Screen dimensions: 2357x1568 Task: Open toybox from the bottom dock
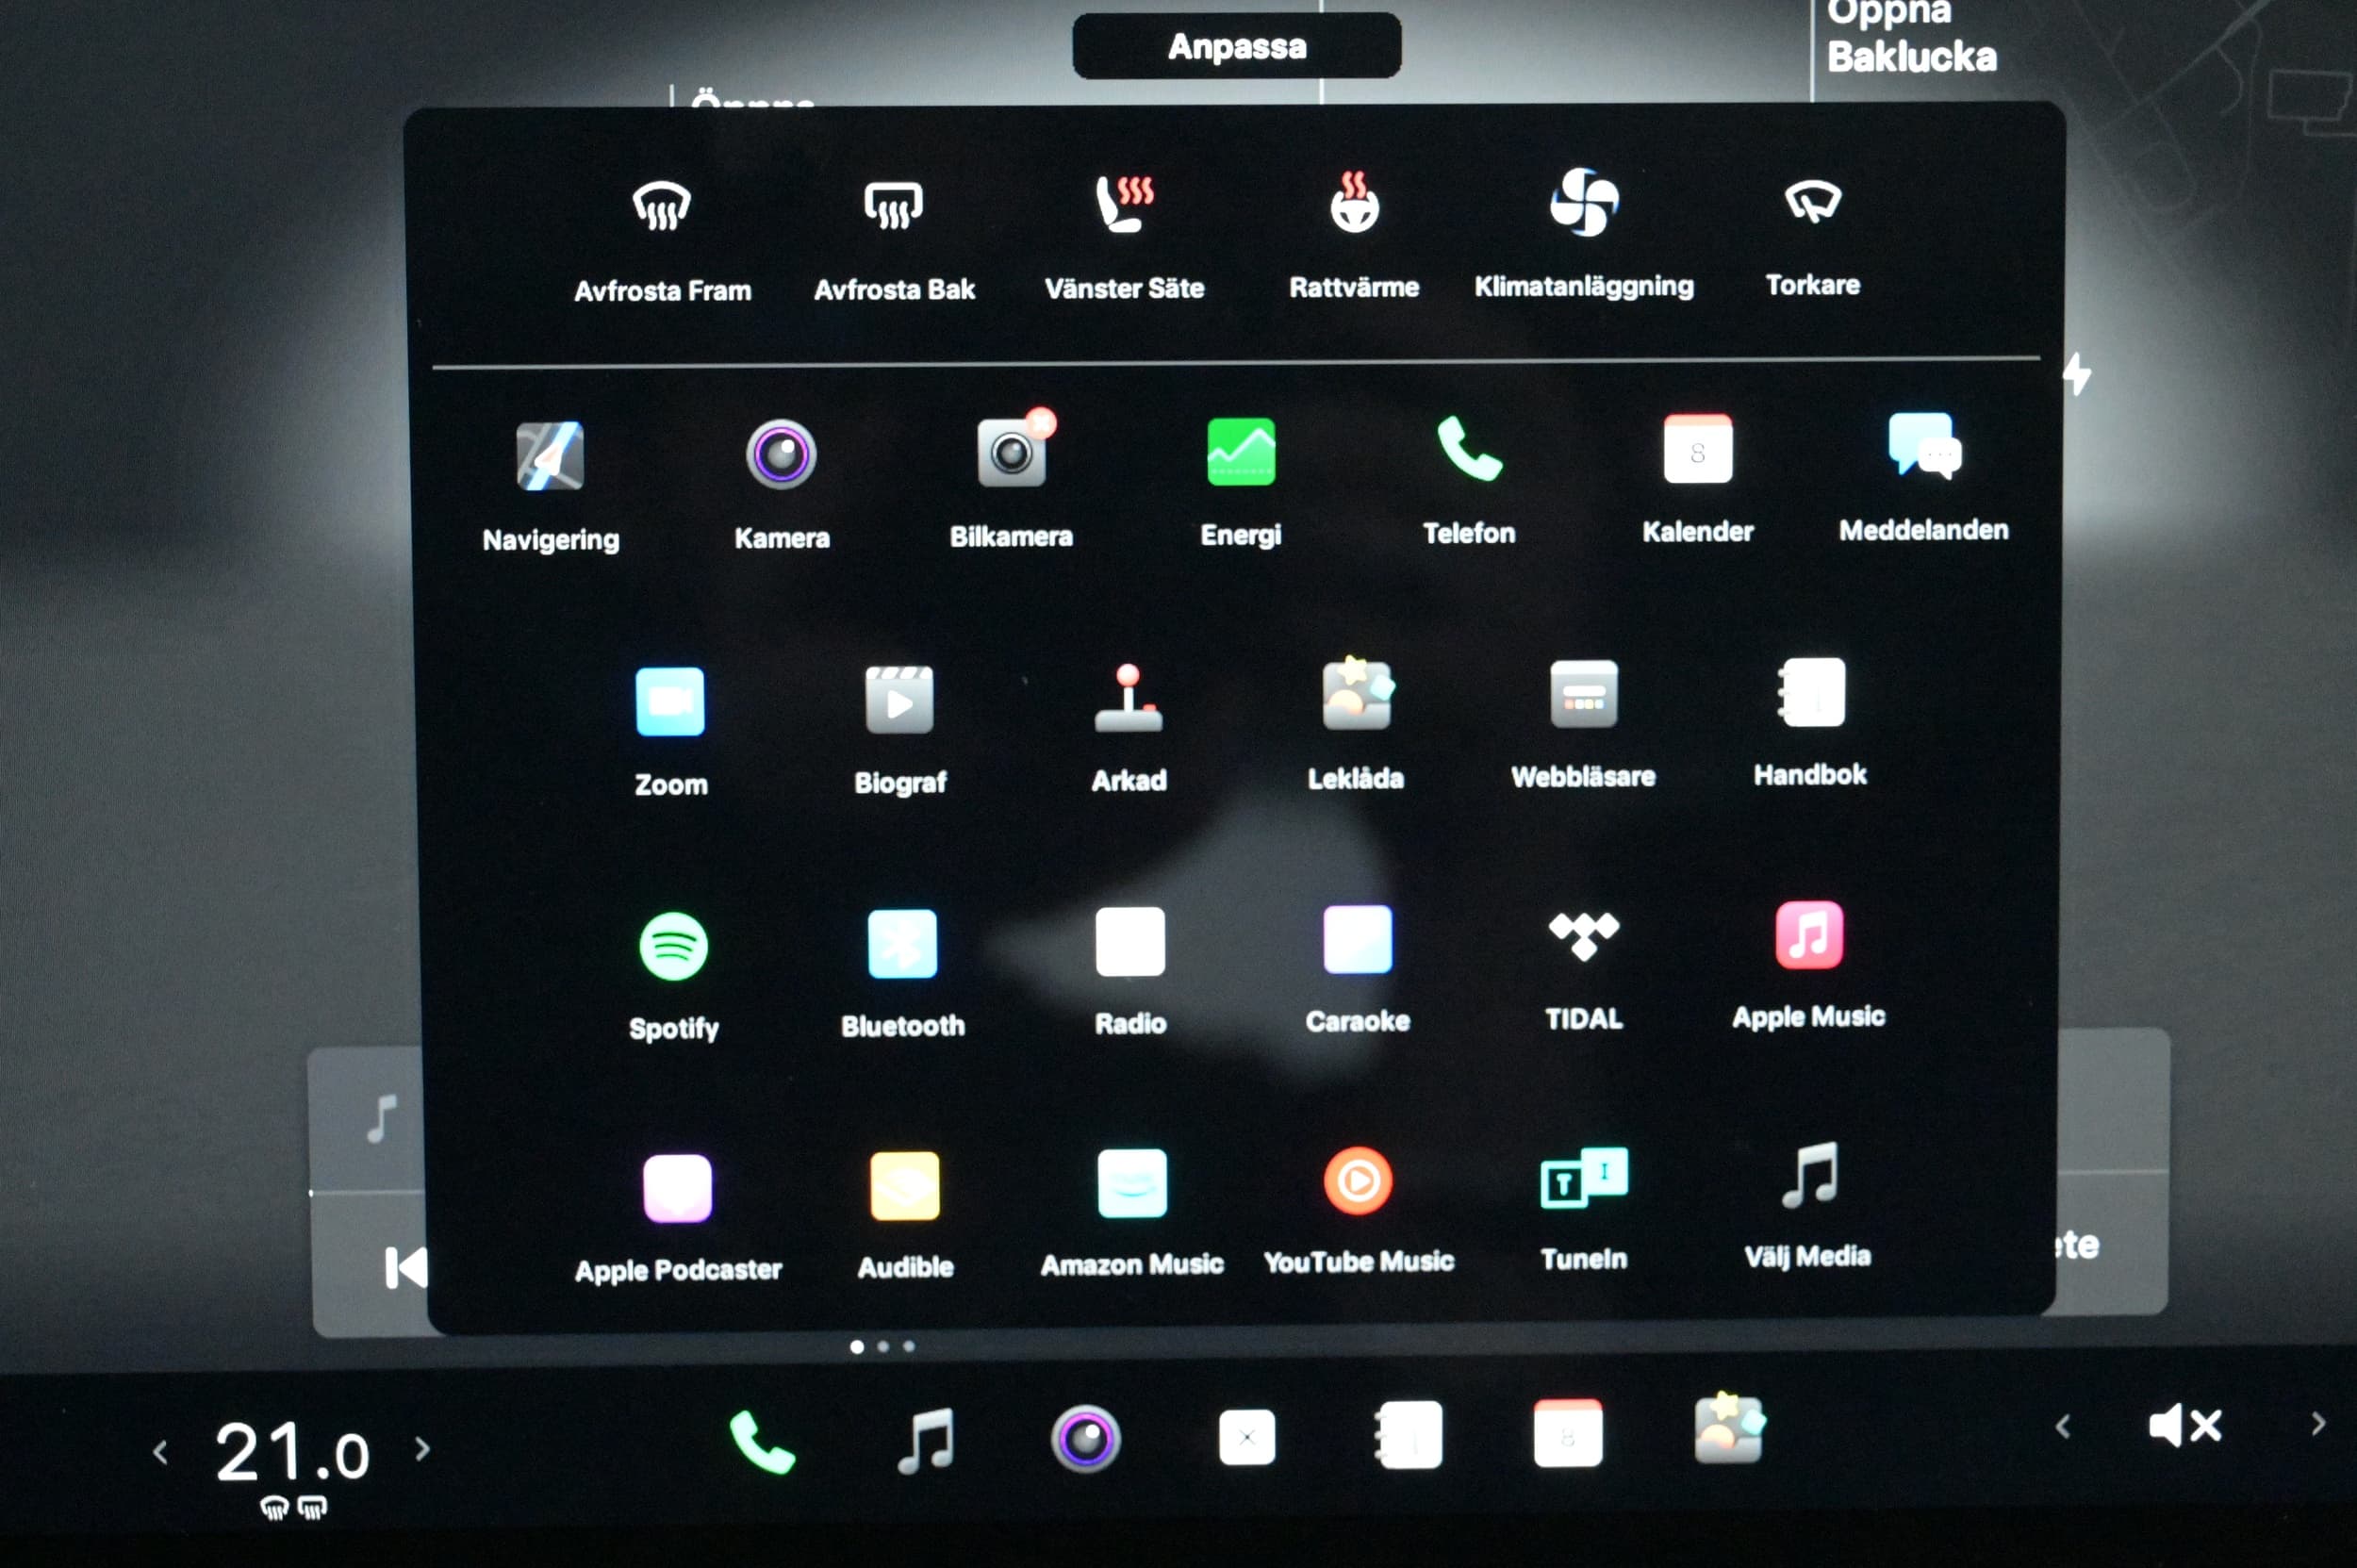(x=1729, y=1428)
